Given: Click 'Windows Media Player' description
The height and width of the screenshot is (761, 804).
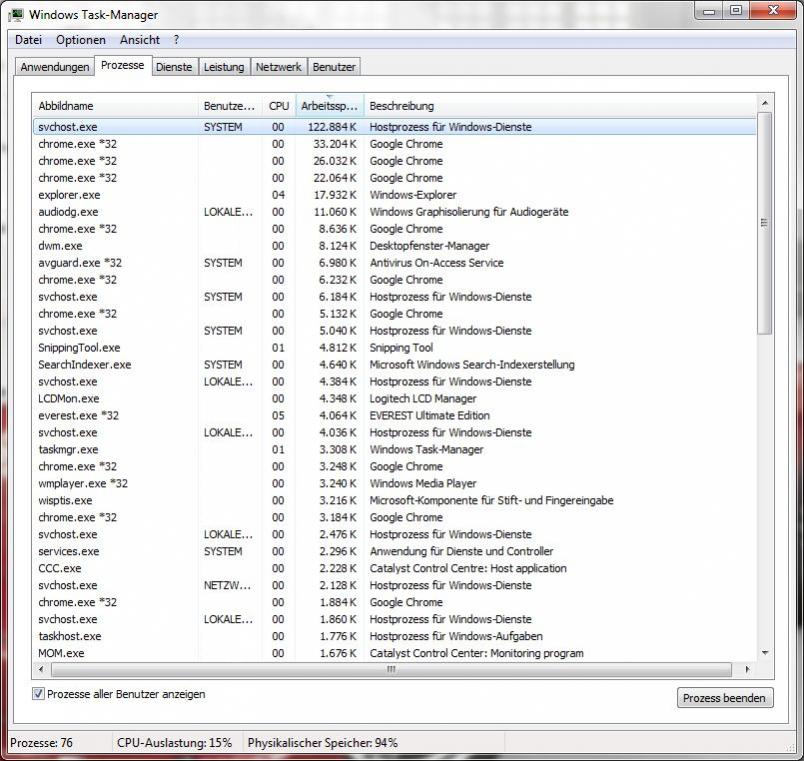Looking at the screenshot, I should click(423, 483).
